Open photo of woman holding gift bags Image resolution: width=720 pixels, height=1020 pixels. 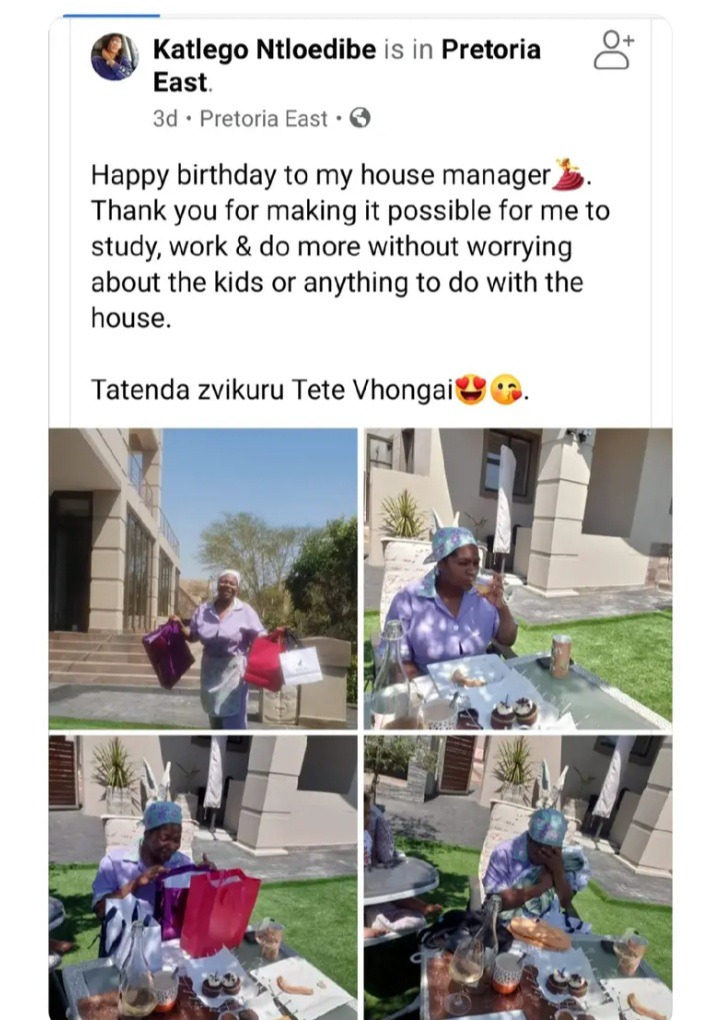point(203,578)
